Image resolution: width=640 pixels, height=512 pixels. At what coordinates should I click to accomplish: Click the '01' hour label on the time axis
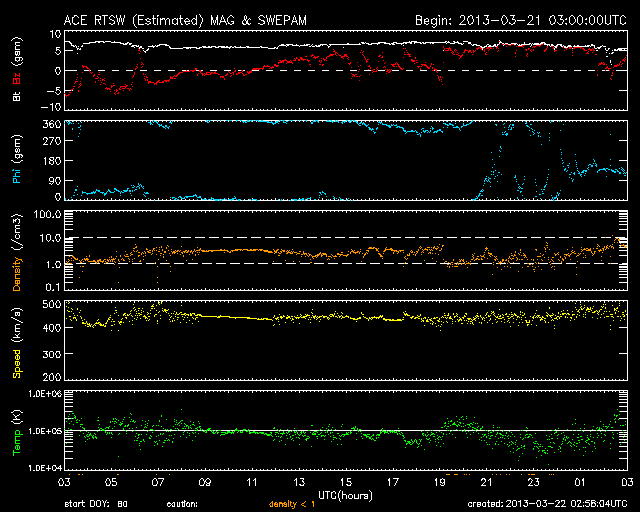[580, 482]
